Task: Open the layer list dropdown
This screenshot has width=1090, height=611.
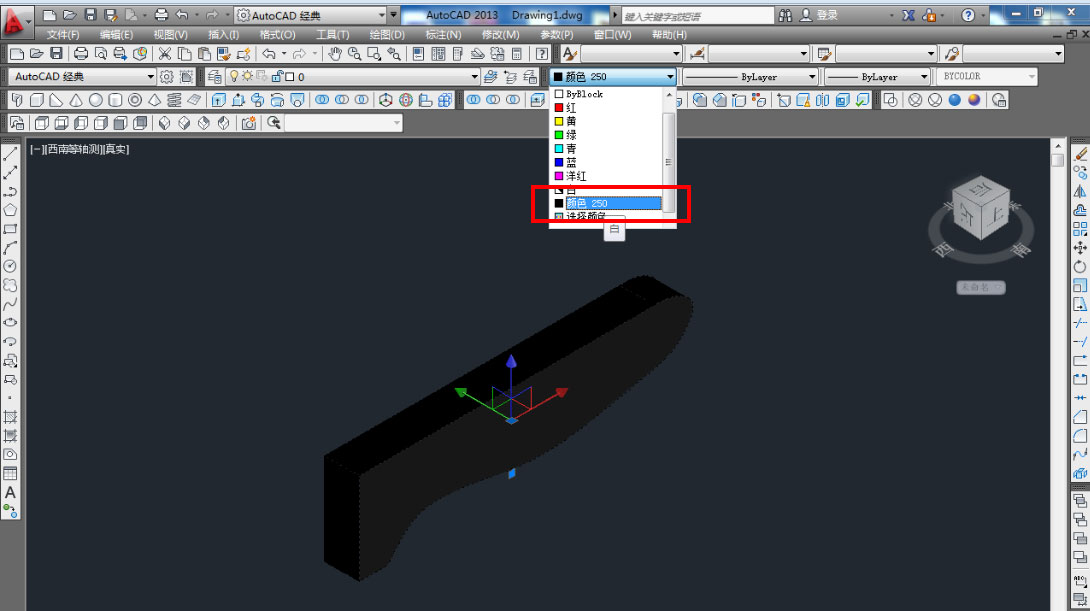Action: pos(474,77)
